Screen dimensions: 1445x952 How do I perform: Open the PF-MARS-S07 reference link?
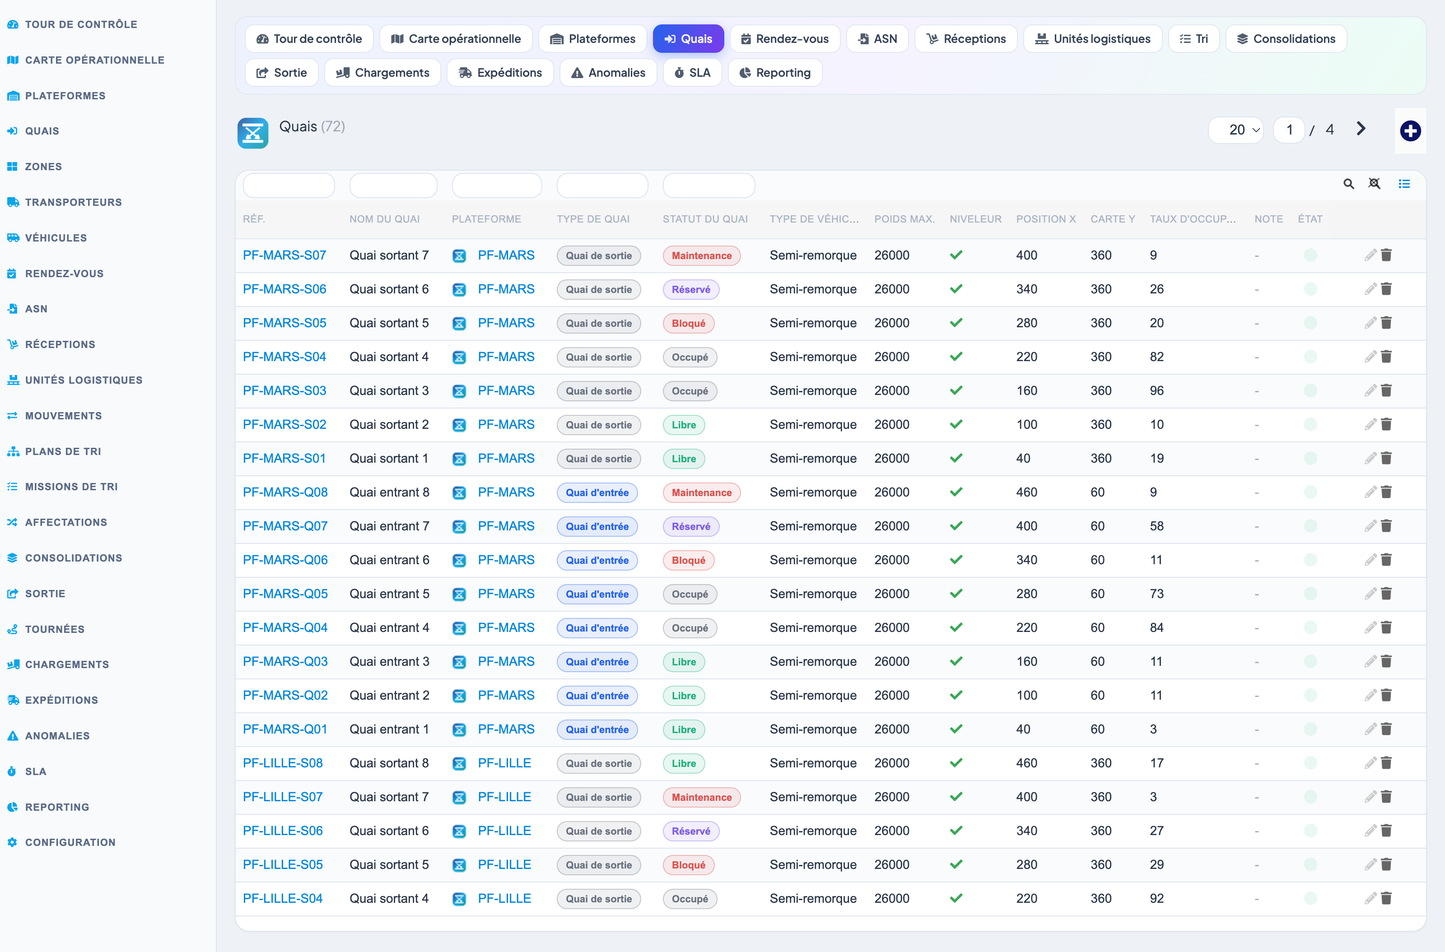284,255
